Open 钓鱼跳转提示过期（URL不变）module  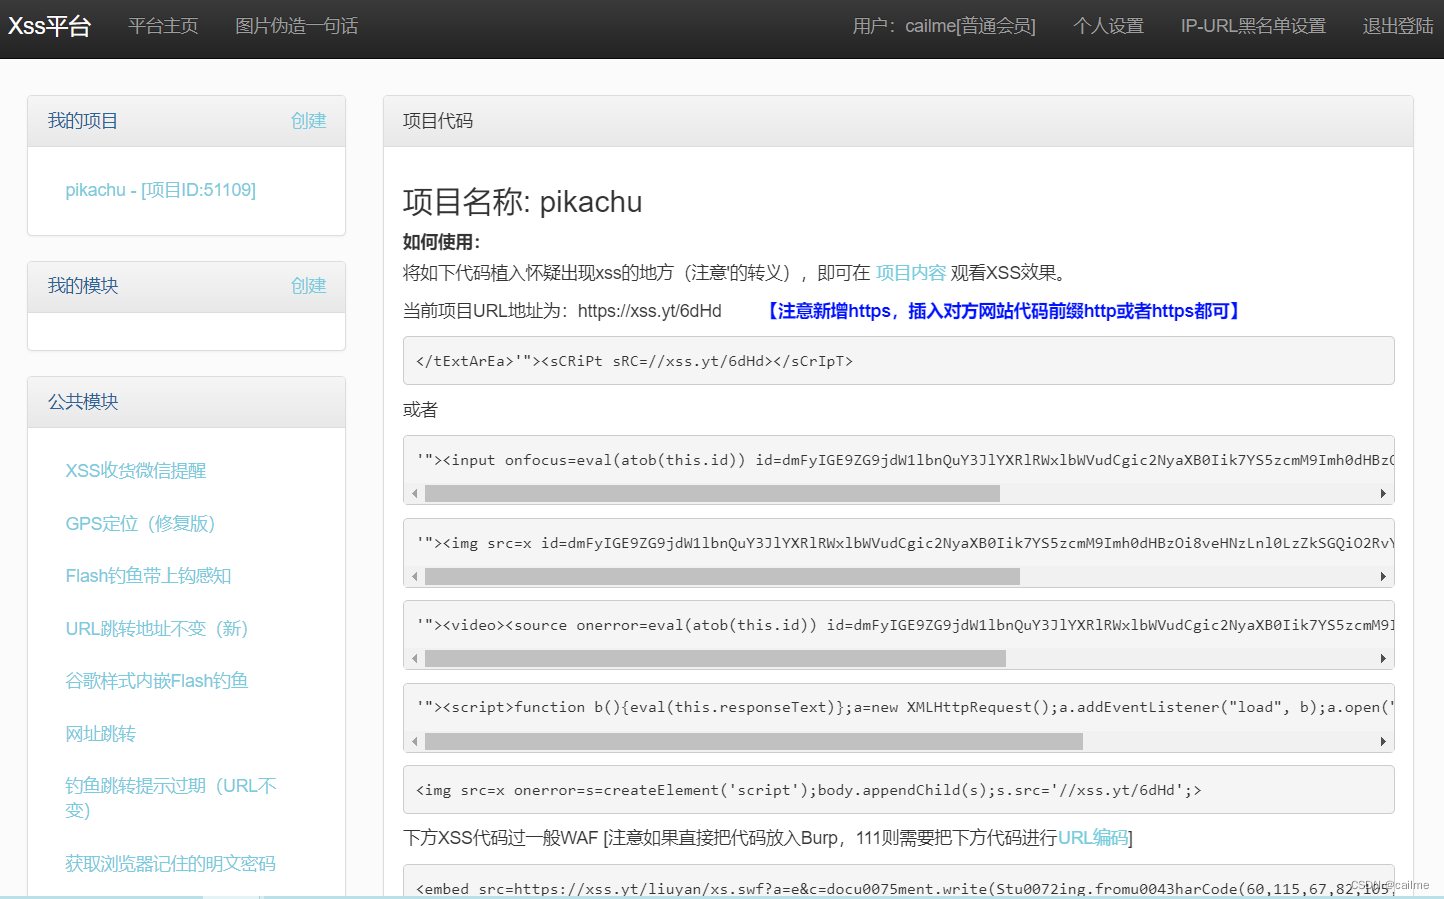pyautogui.click(x=171, y=798)
